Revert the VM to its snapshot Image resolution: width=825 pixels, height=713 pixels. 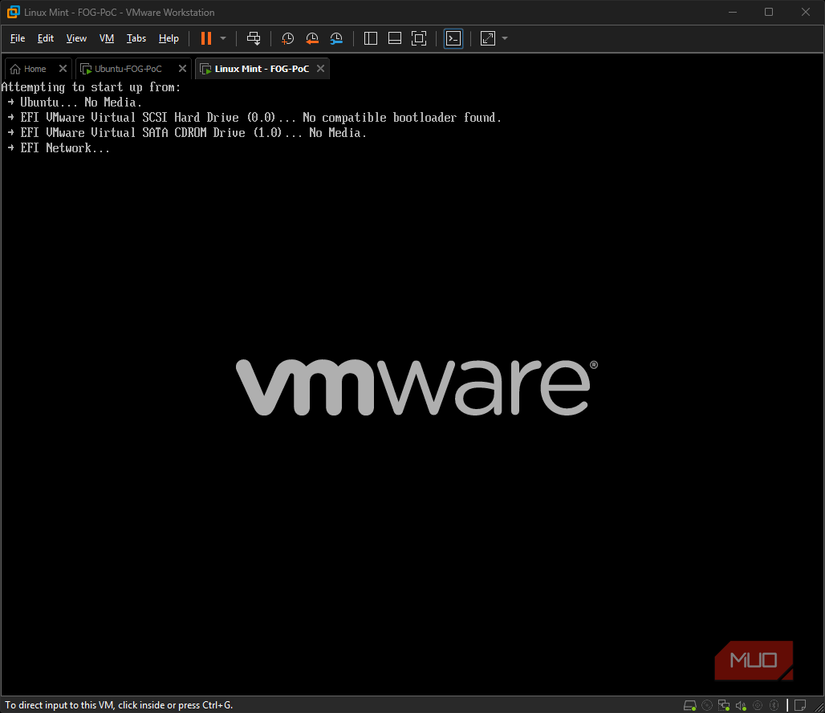312,38
